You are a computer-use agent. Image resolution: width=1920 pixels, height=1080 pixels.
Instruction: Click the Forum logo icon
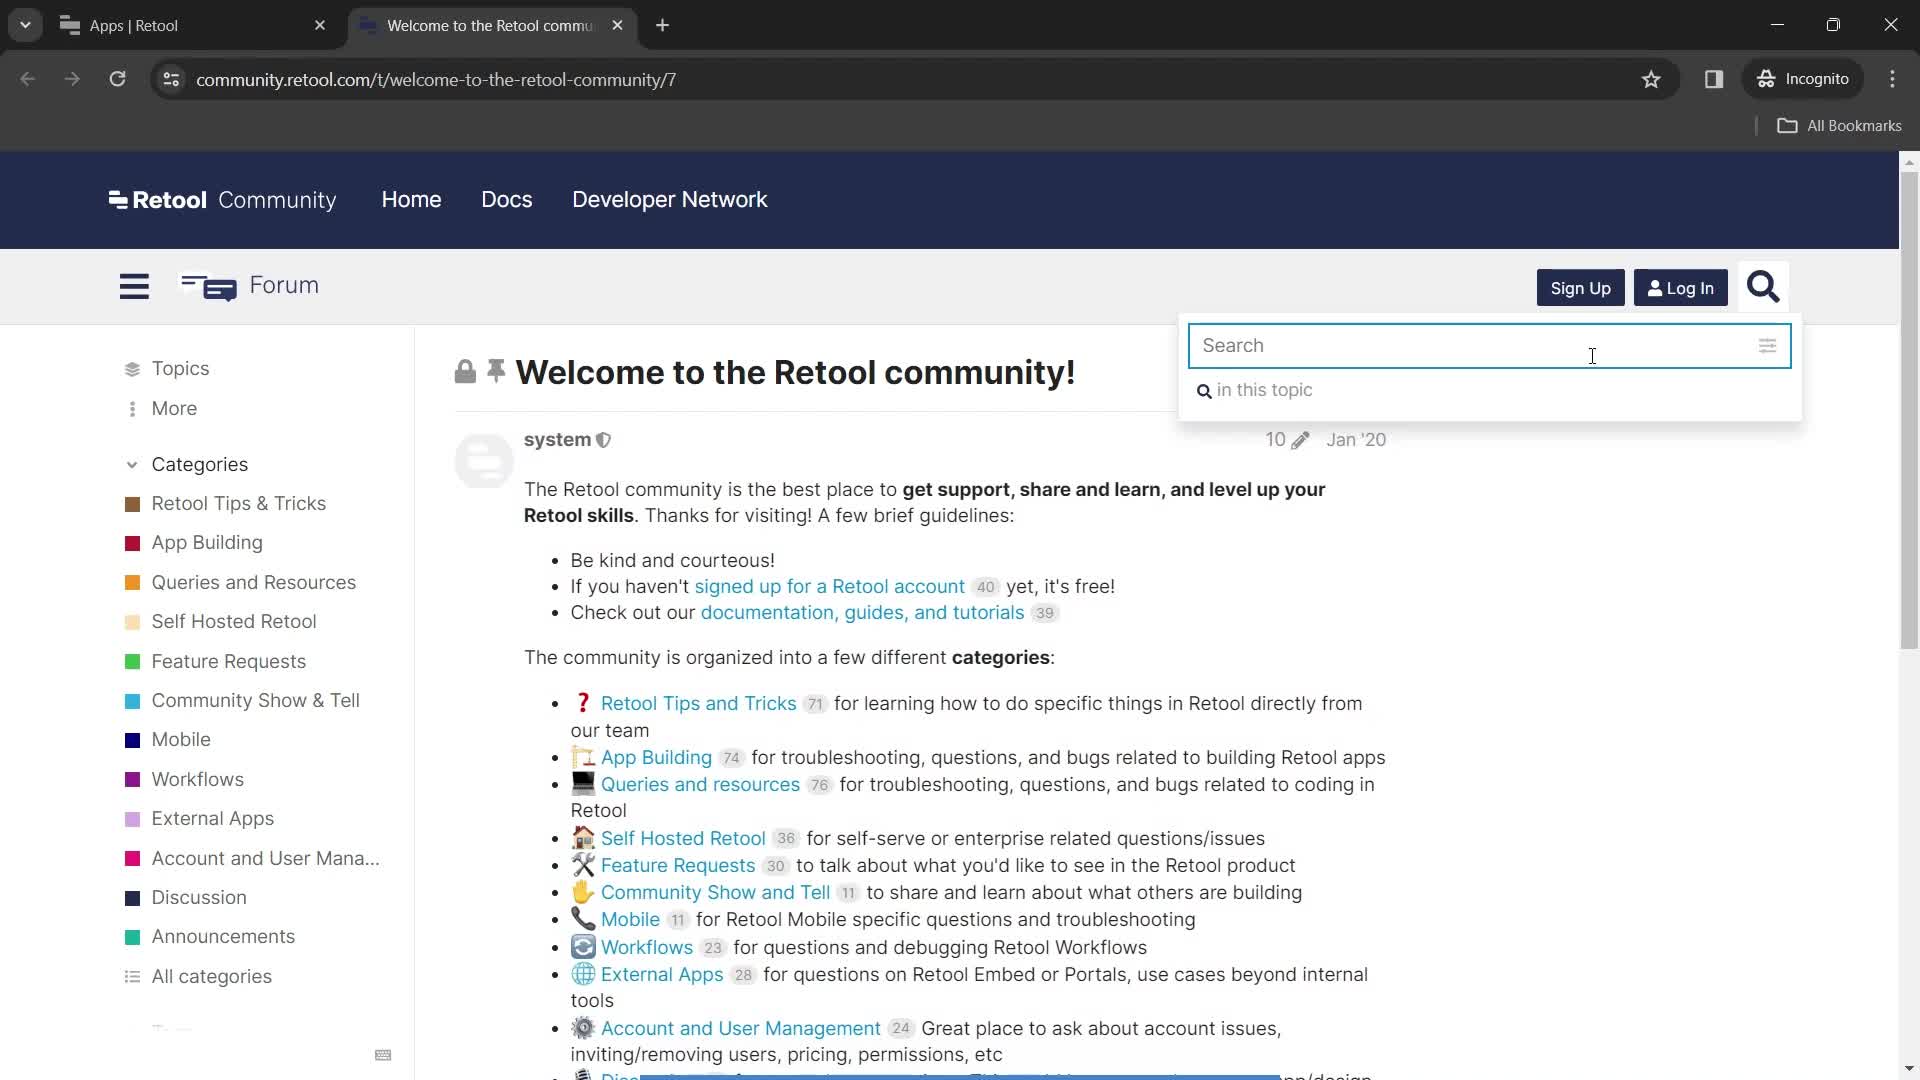point(208,287)
